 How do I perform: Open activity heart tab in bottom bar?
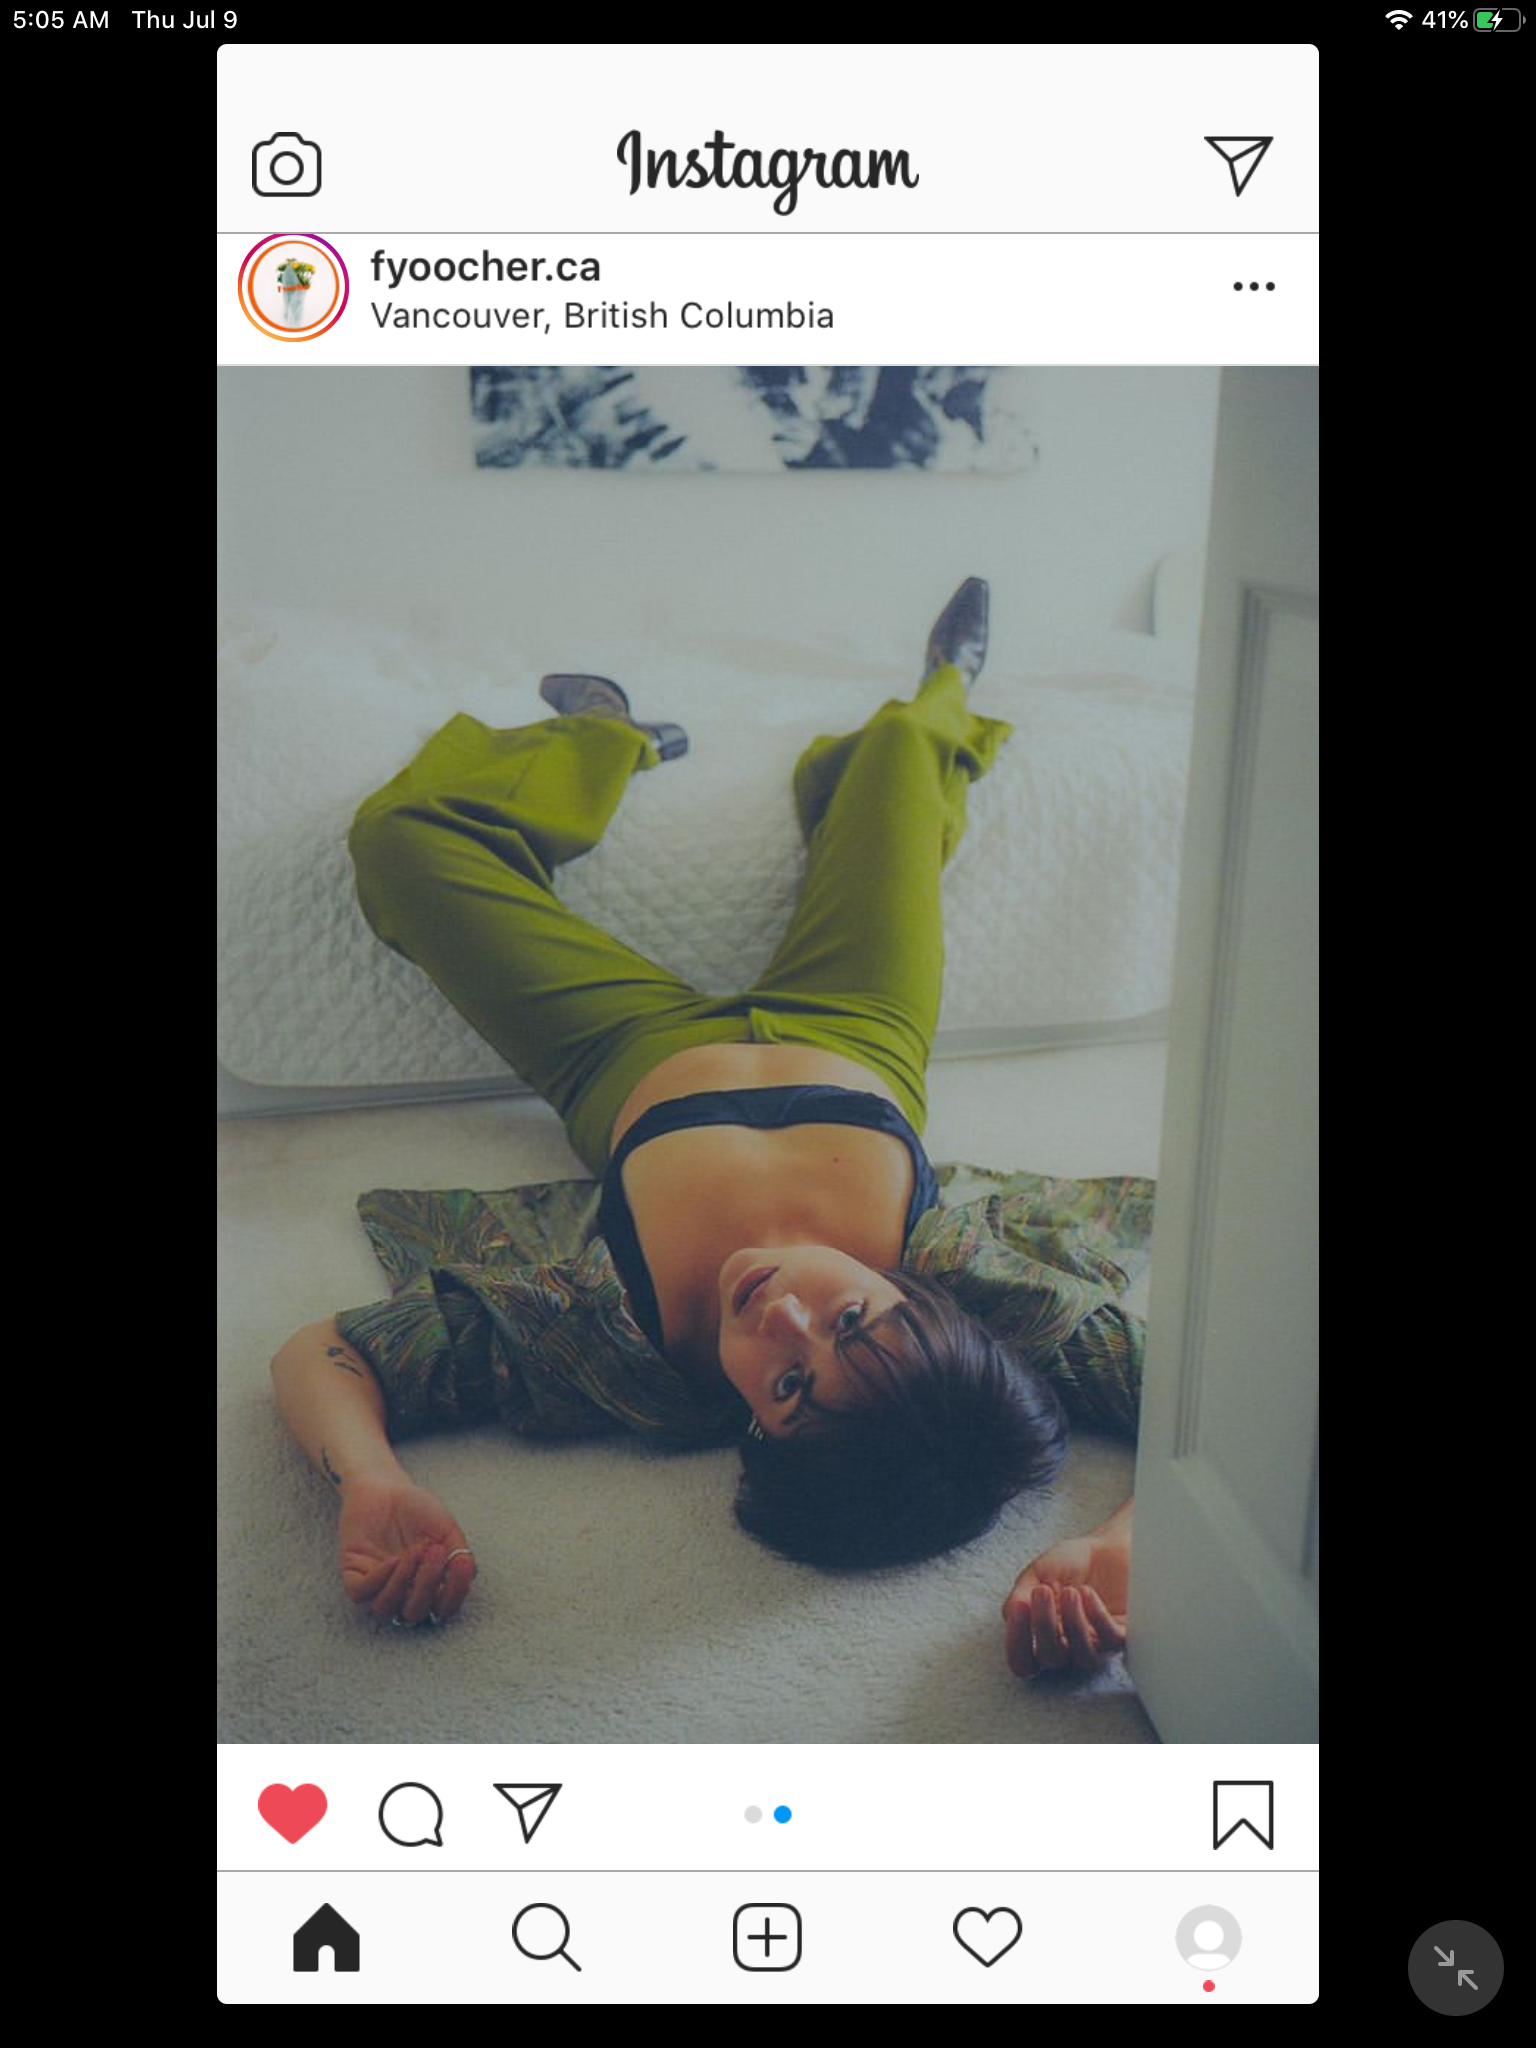(987, 1937)
